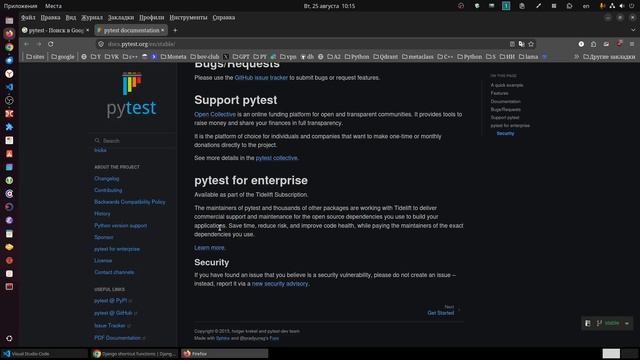This screenshot has width=640, height=360.
Task: Open the list all tabs chevron
Action: click(x=633, y=30)
